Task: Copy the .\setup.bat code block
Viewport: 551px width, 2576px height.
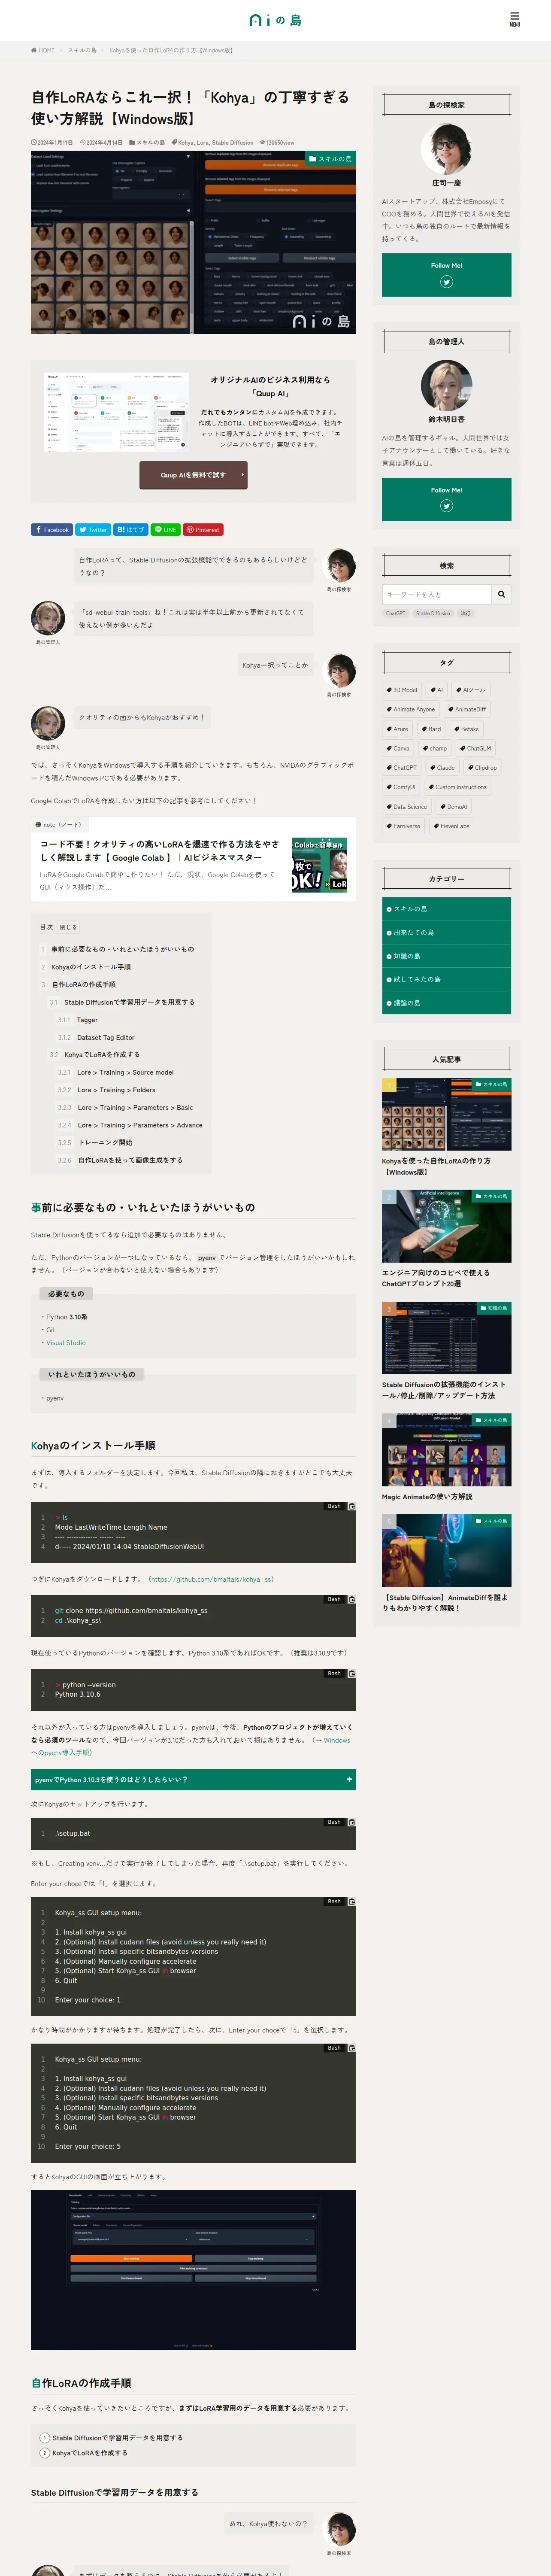Action: pos(351,1822)
